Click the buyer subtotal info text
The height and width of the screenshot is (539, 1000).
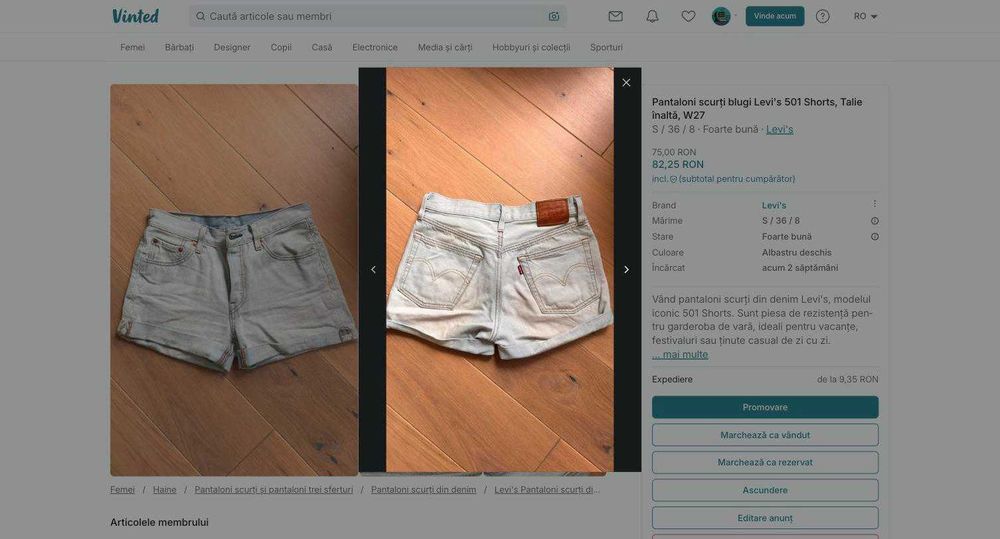[723, 179]
